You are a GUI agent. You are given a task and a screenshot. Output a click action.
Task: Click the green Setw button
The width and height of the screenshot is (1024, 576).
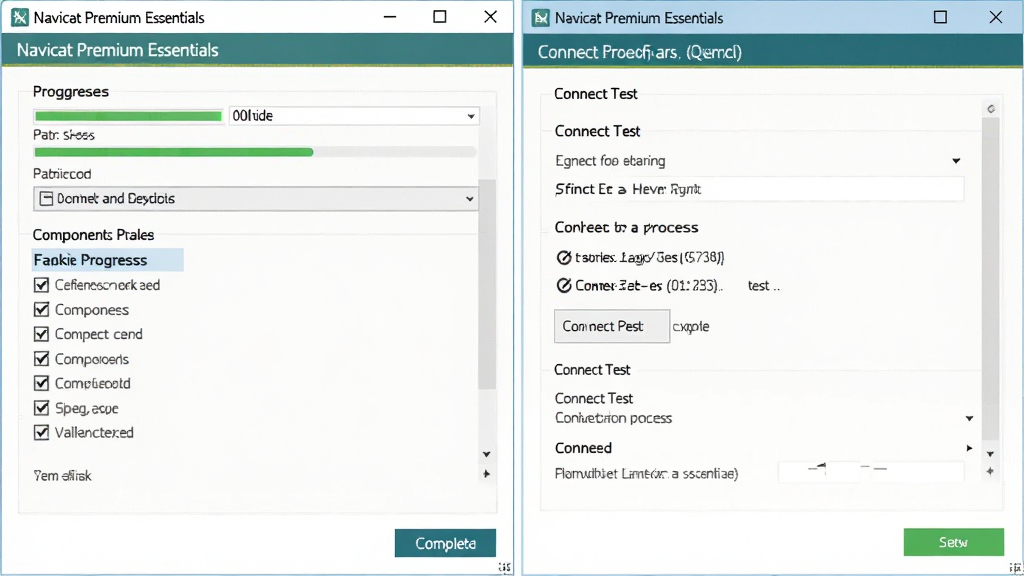coord(953,542)
